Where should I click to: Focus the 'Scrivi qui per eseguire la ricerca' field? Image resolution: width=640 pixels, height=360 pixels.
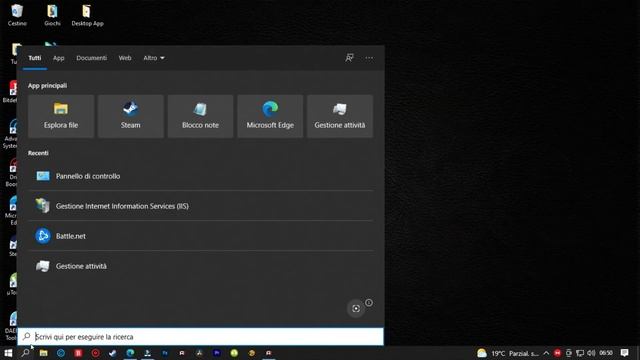click(x=200, y=337)
